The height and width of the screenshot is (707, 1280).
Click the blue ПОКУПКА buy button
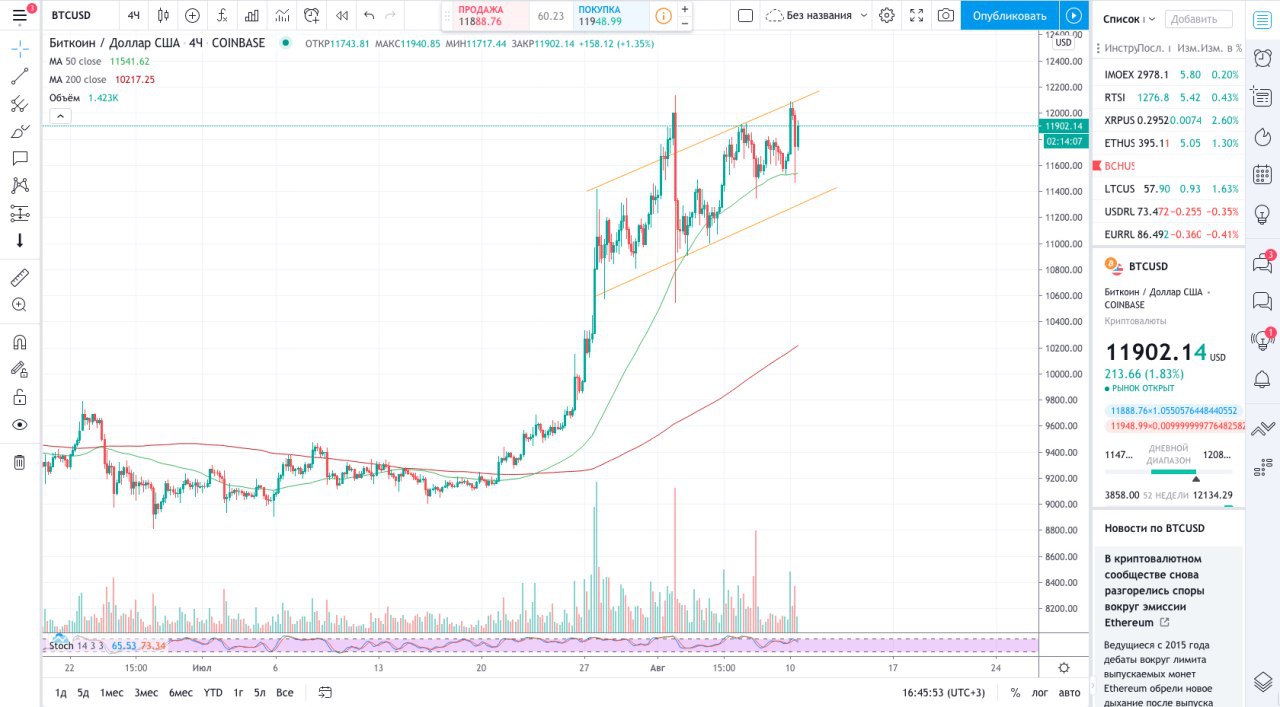(610, 15)
